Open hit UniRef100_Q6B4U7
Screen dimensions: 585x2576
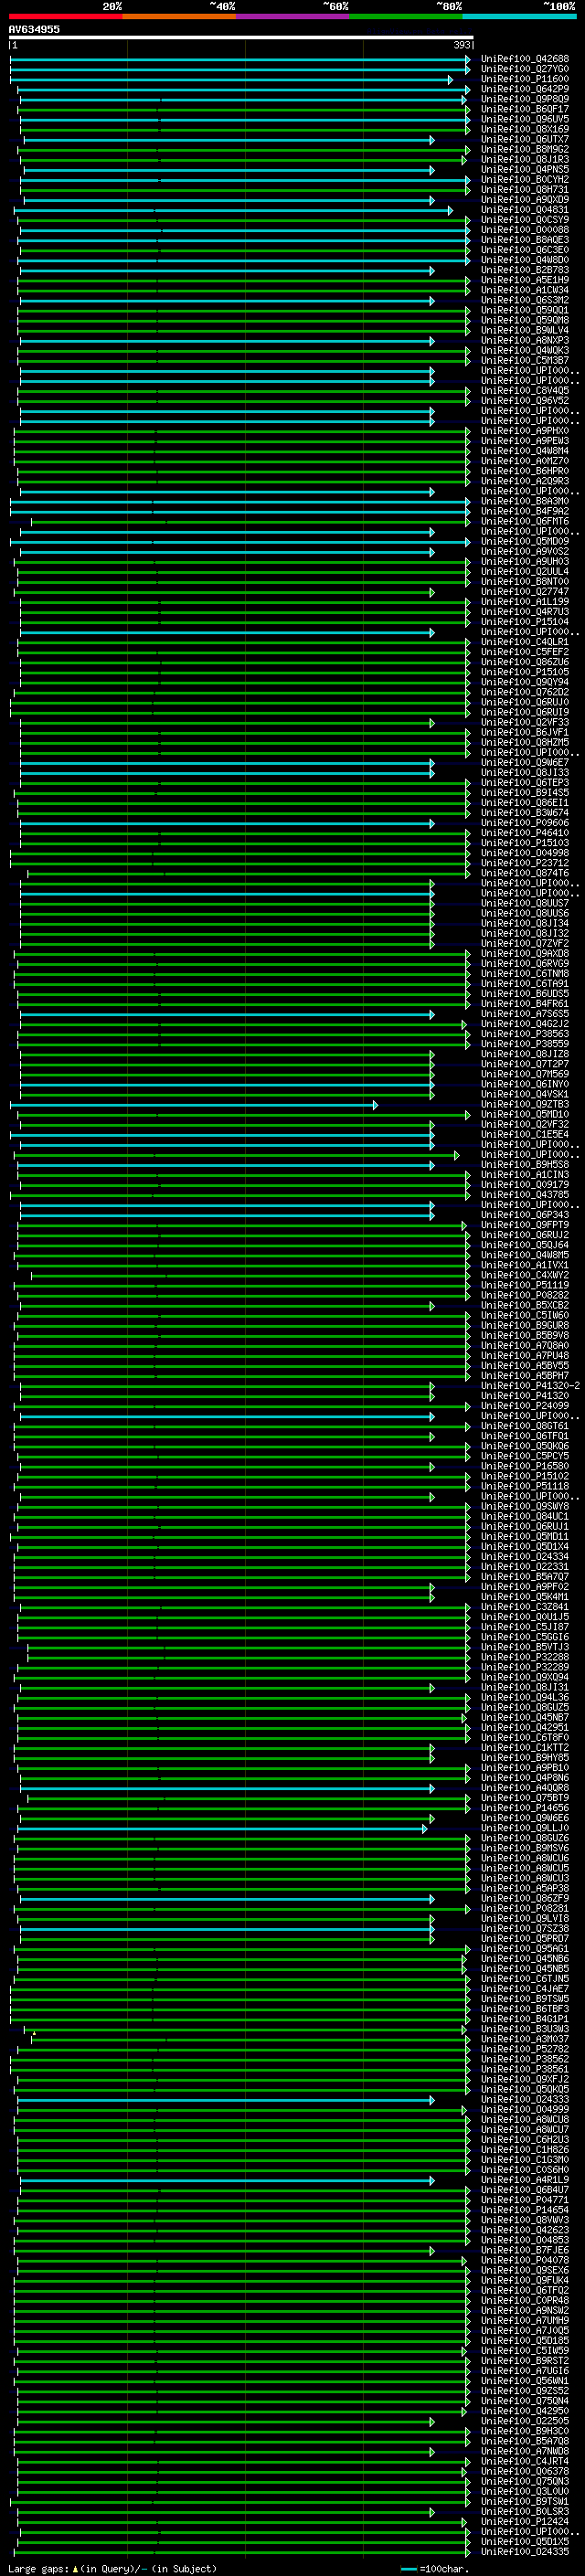pyautogui.click(x=525, y=2189)
